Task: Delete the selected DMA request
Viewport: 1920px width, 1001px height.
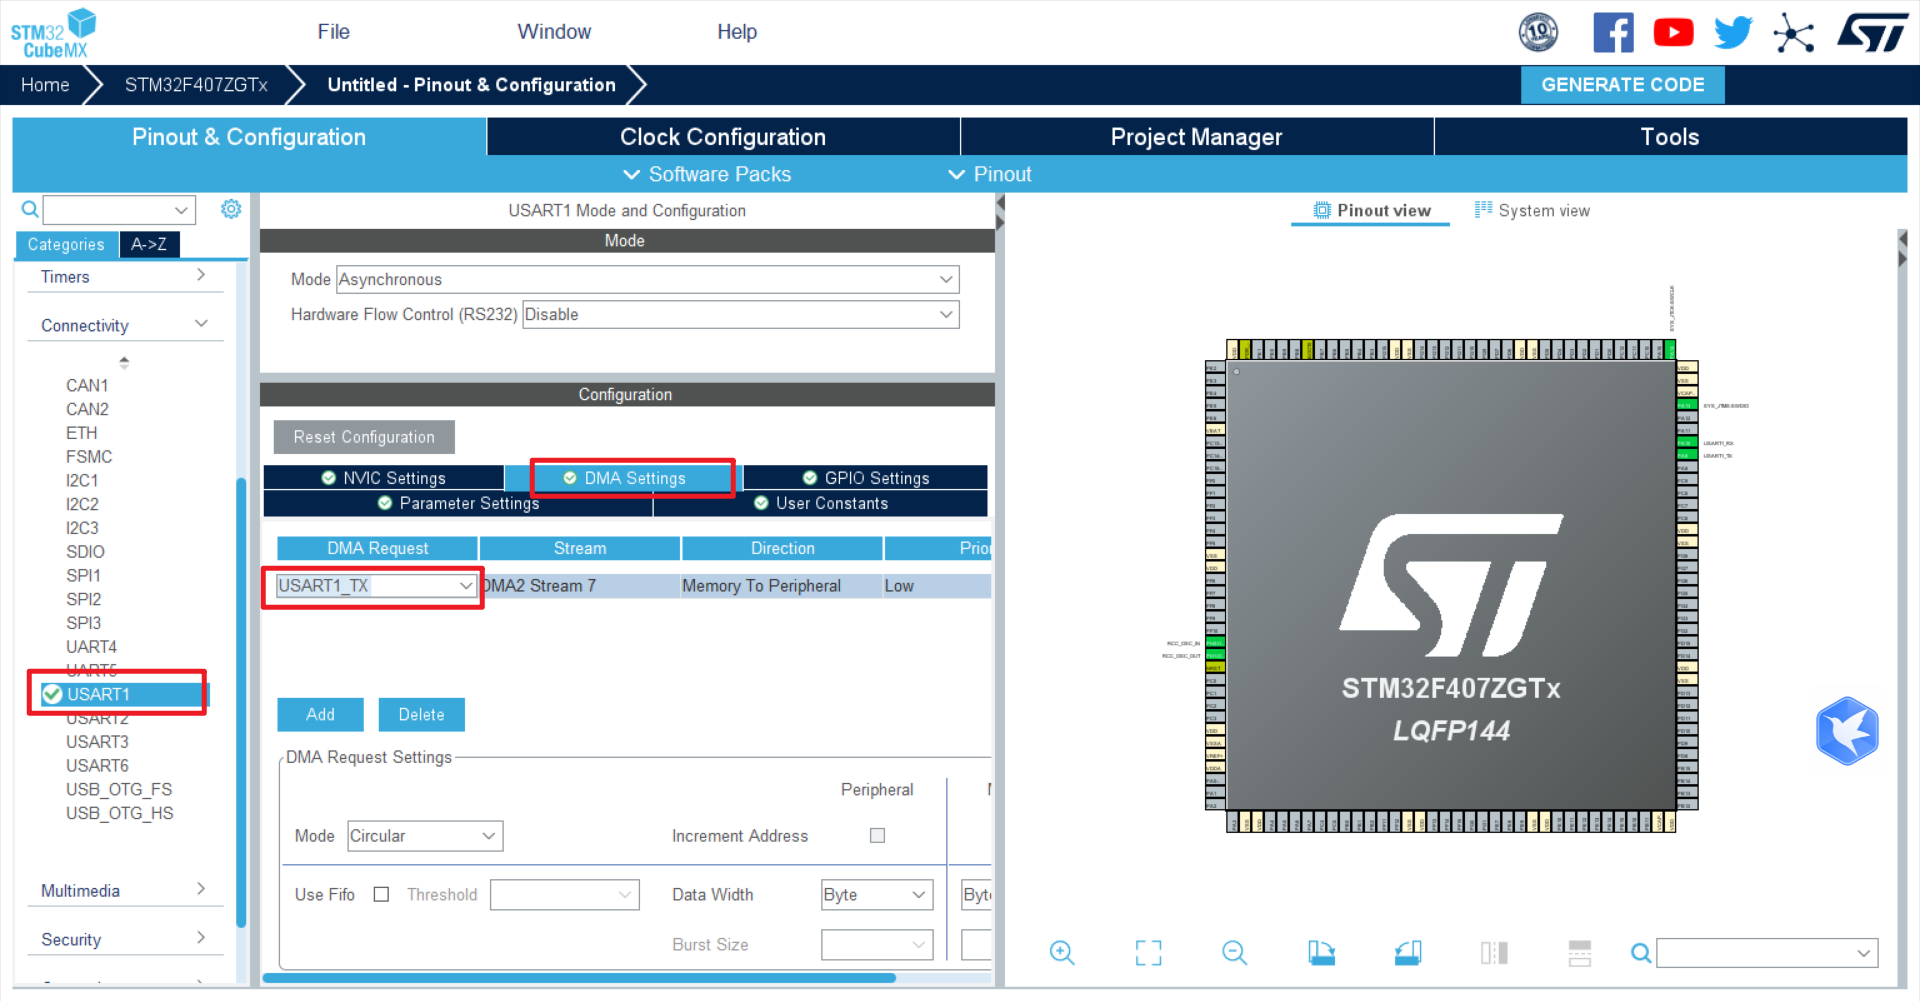Action: pyautogui.click(x=421, y=714)
